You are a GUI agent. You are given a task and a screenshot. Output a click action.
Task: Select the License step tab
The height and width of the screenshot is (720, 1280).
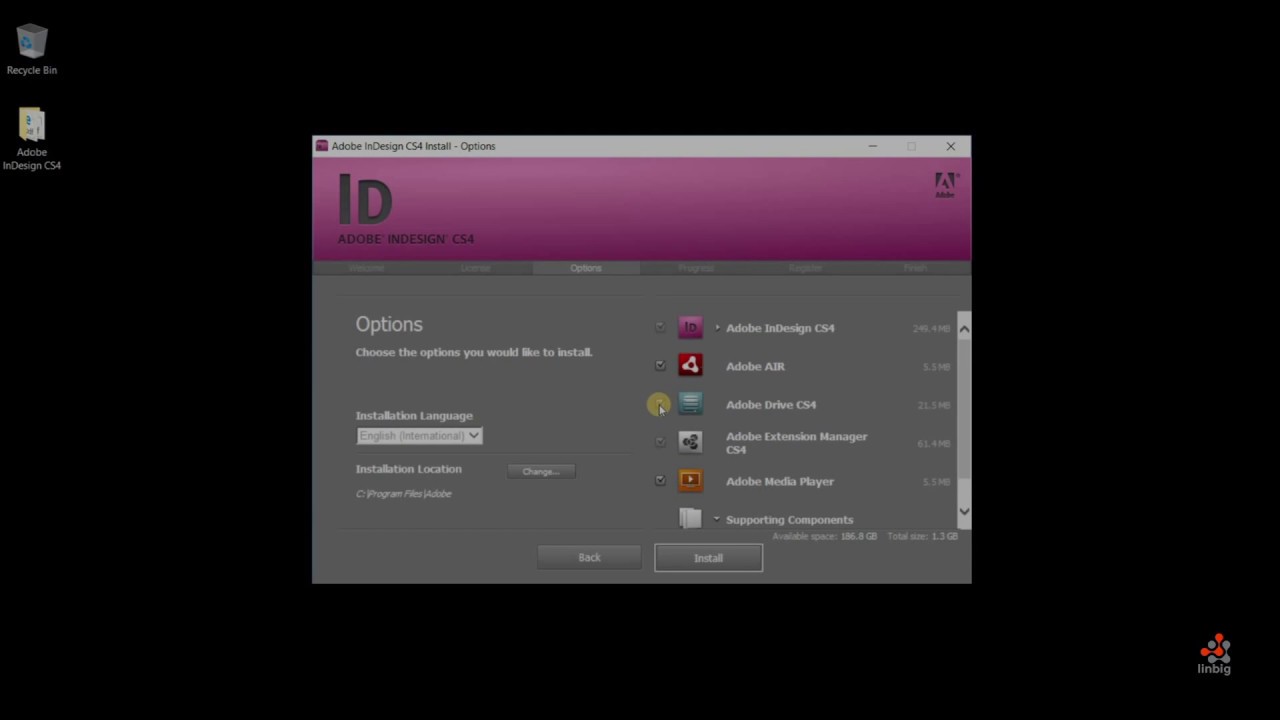coord(476,268)
